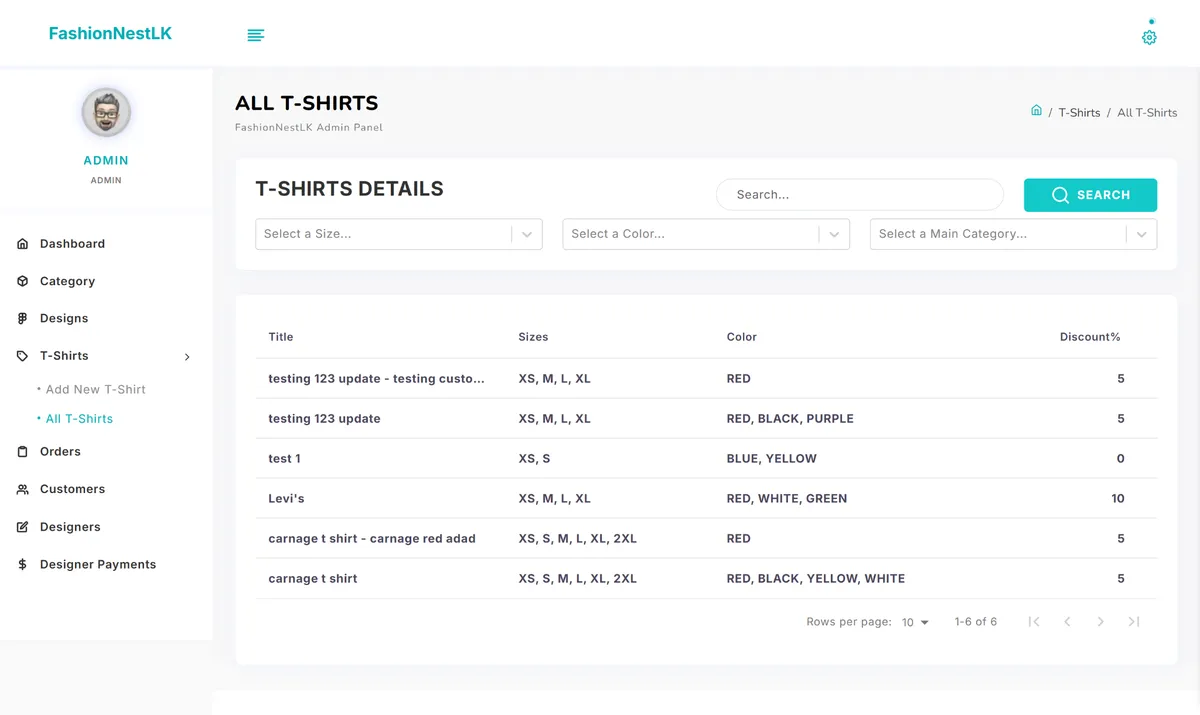Open the Select a Size dropdown
This screenshot has width=1200, height=715.
(x=398, y=233)
